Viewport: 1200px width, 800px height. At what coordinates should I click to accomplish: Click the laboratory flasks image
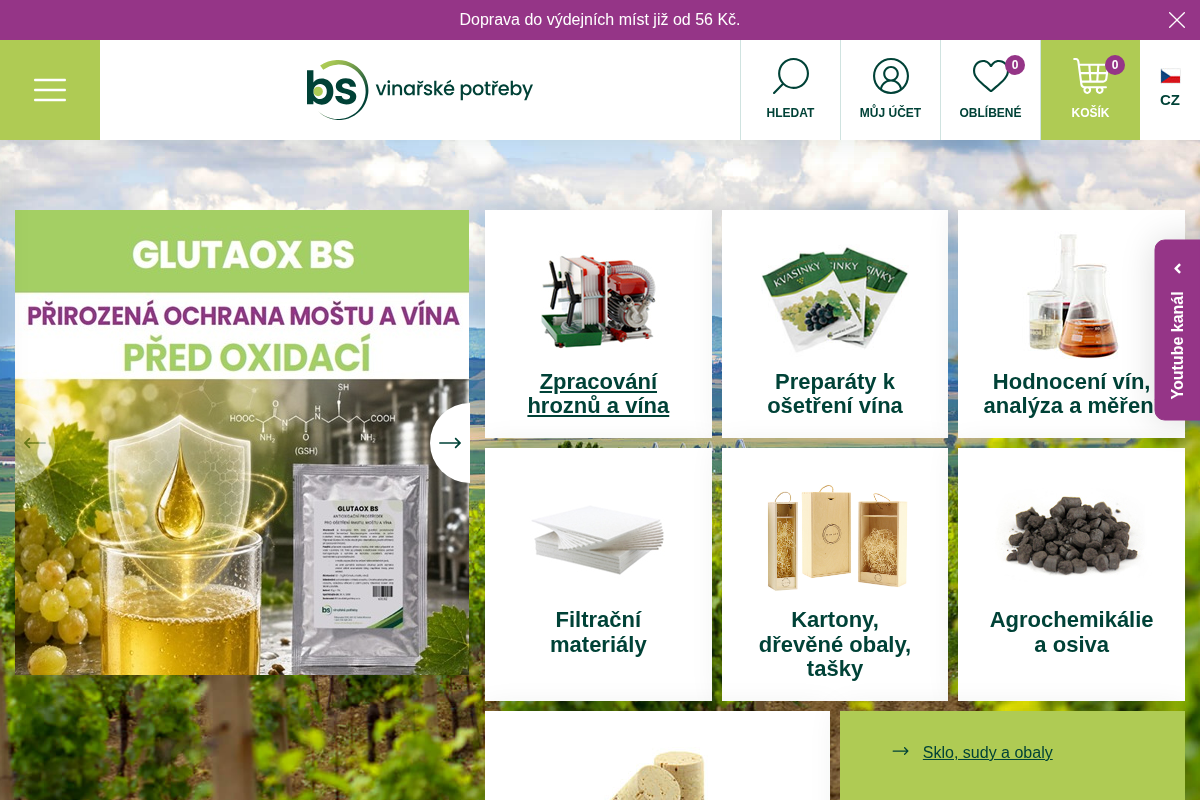tap(1071, 296)
